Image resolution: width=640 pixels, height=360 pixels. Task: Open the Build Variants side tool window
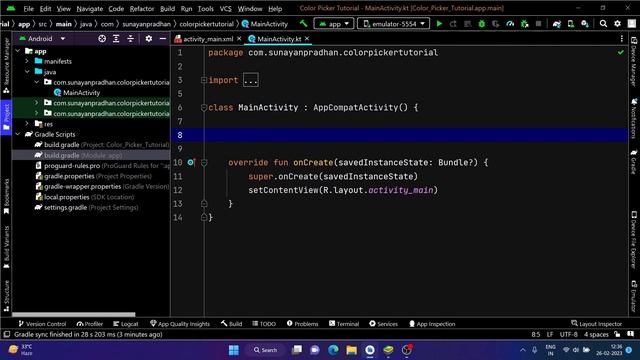pyautogui.click(x=6, y=247)
